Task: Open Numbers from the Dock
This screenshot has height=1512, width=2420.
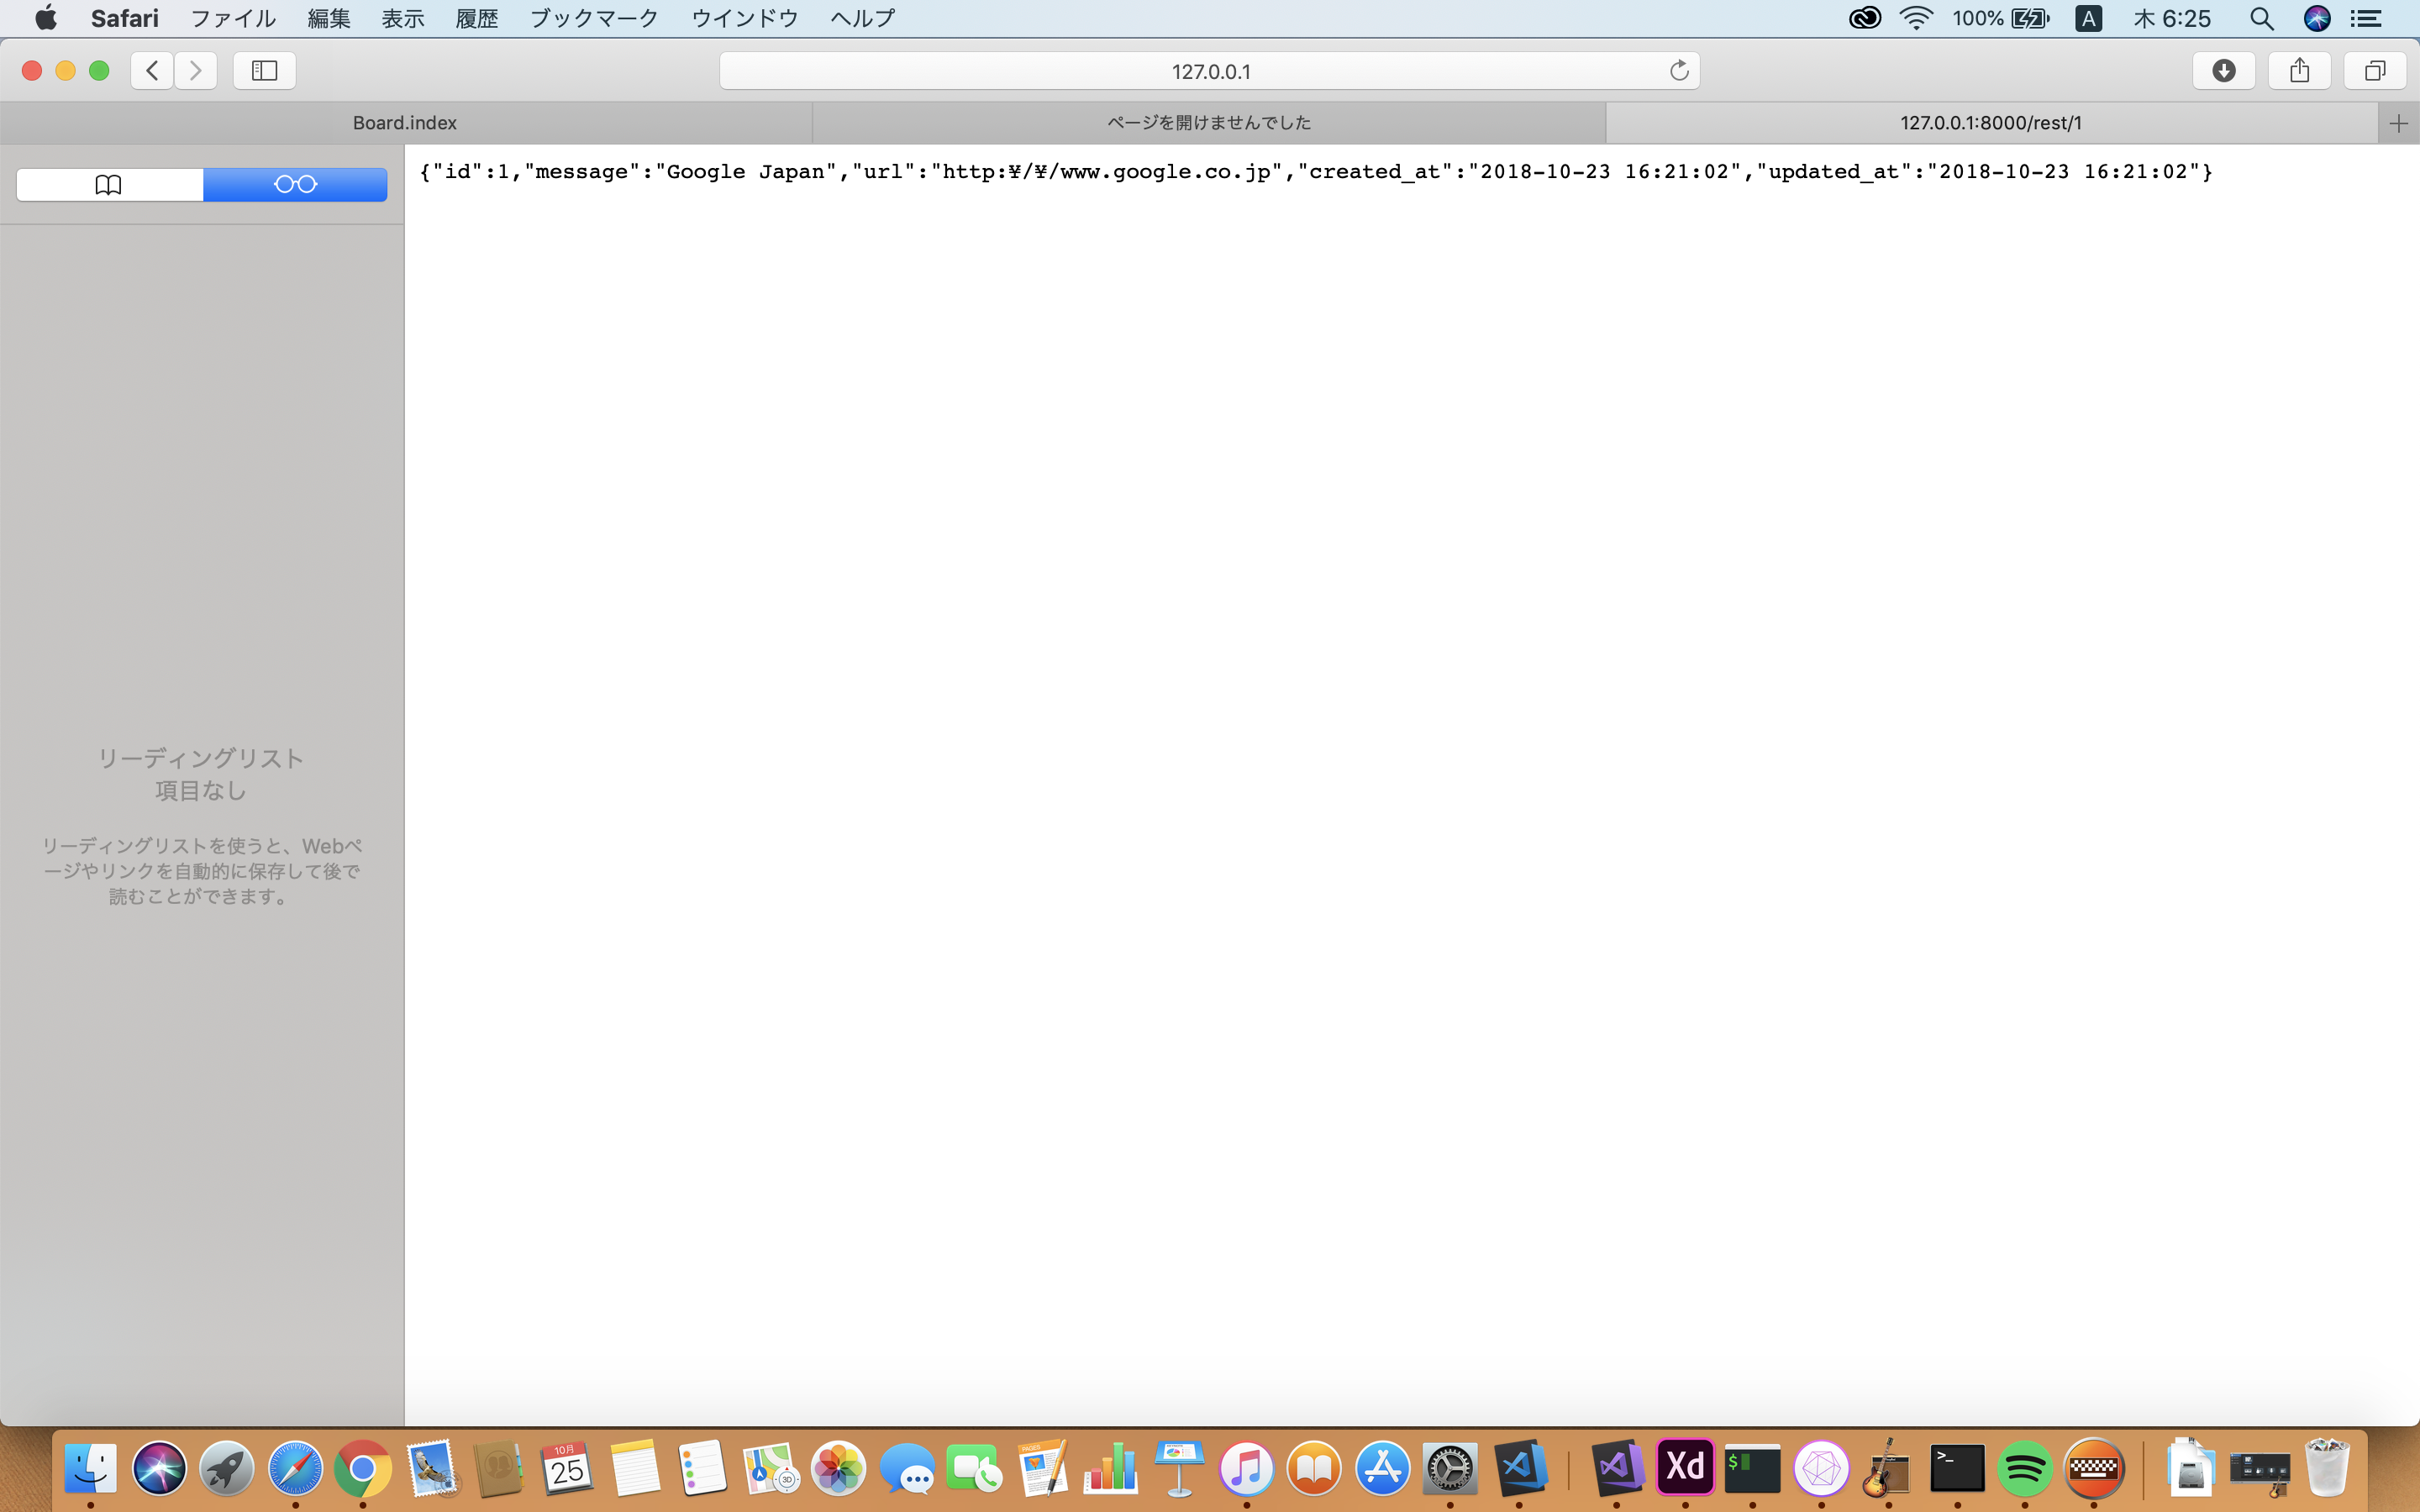Action: coord(1110,1468)
